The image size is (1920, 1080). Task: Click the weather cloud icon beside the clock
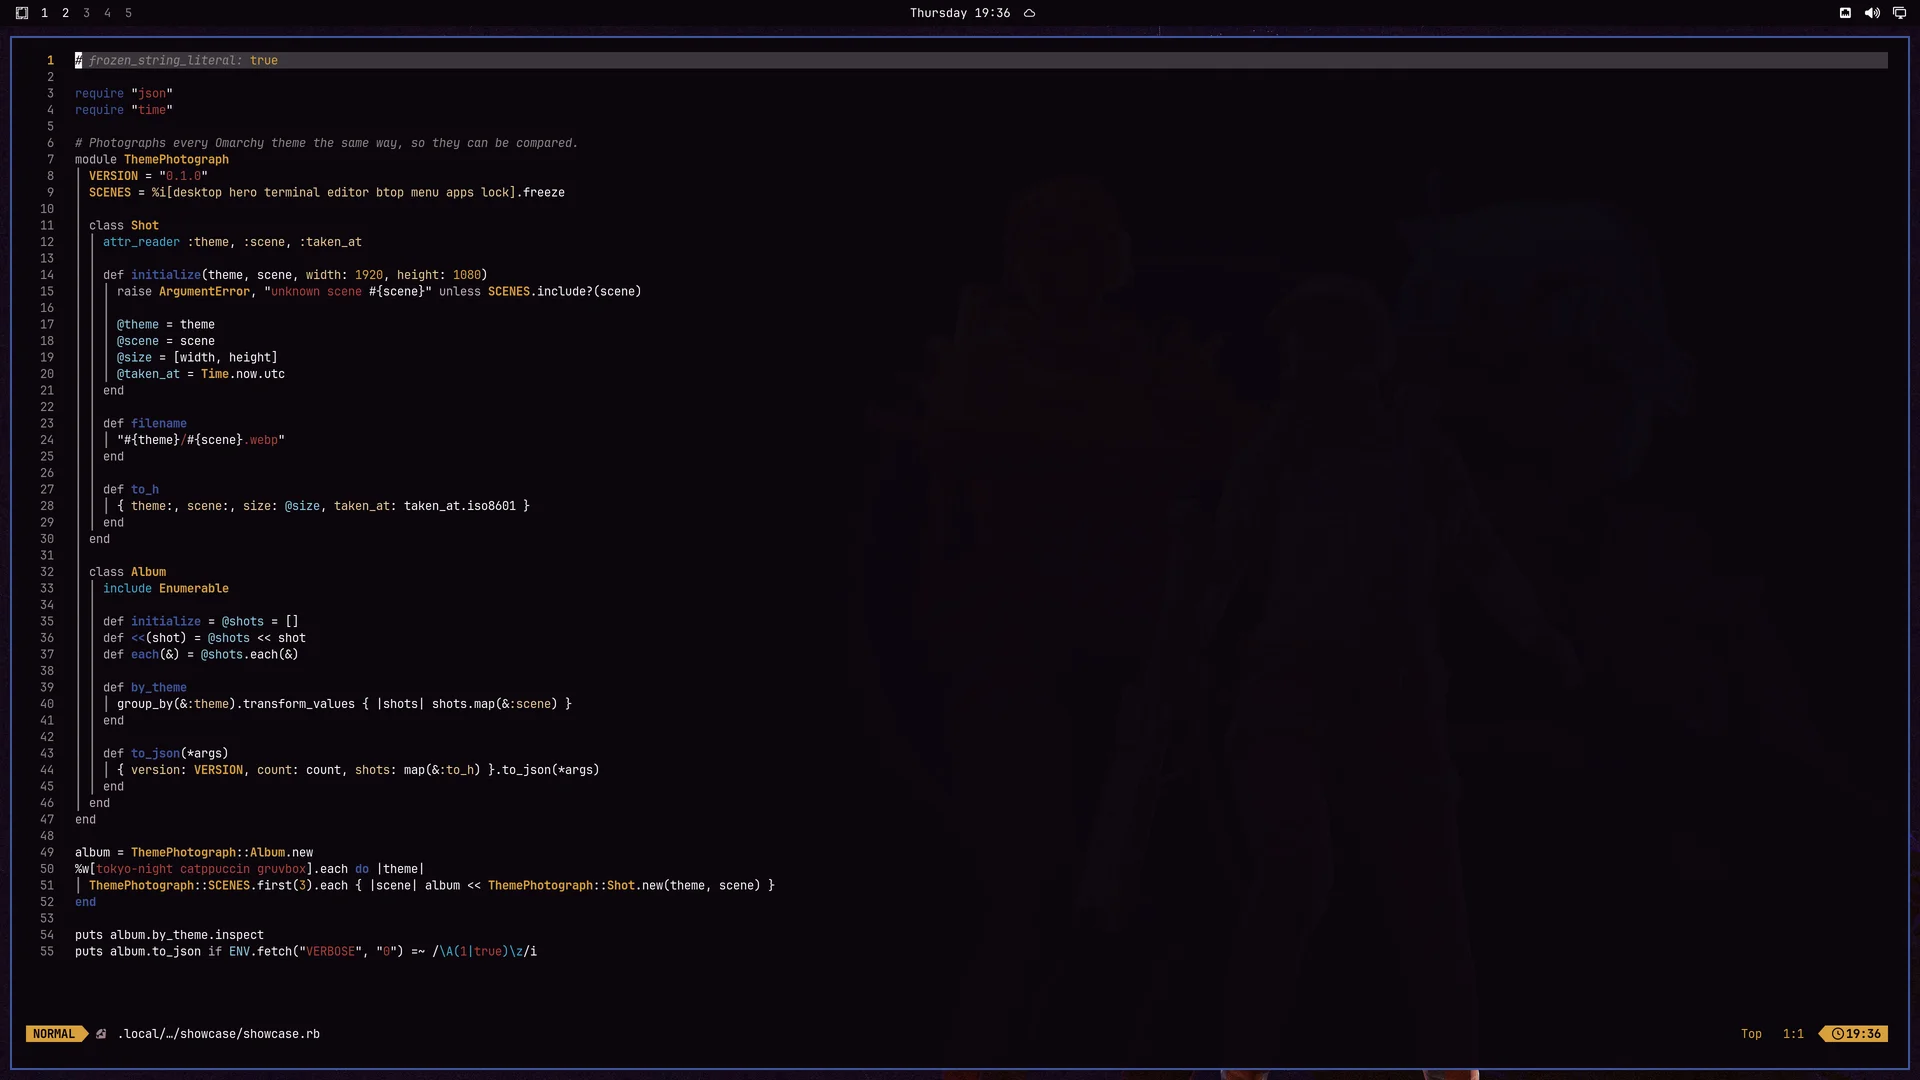pos(1029,13)
